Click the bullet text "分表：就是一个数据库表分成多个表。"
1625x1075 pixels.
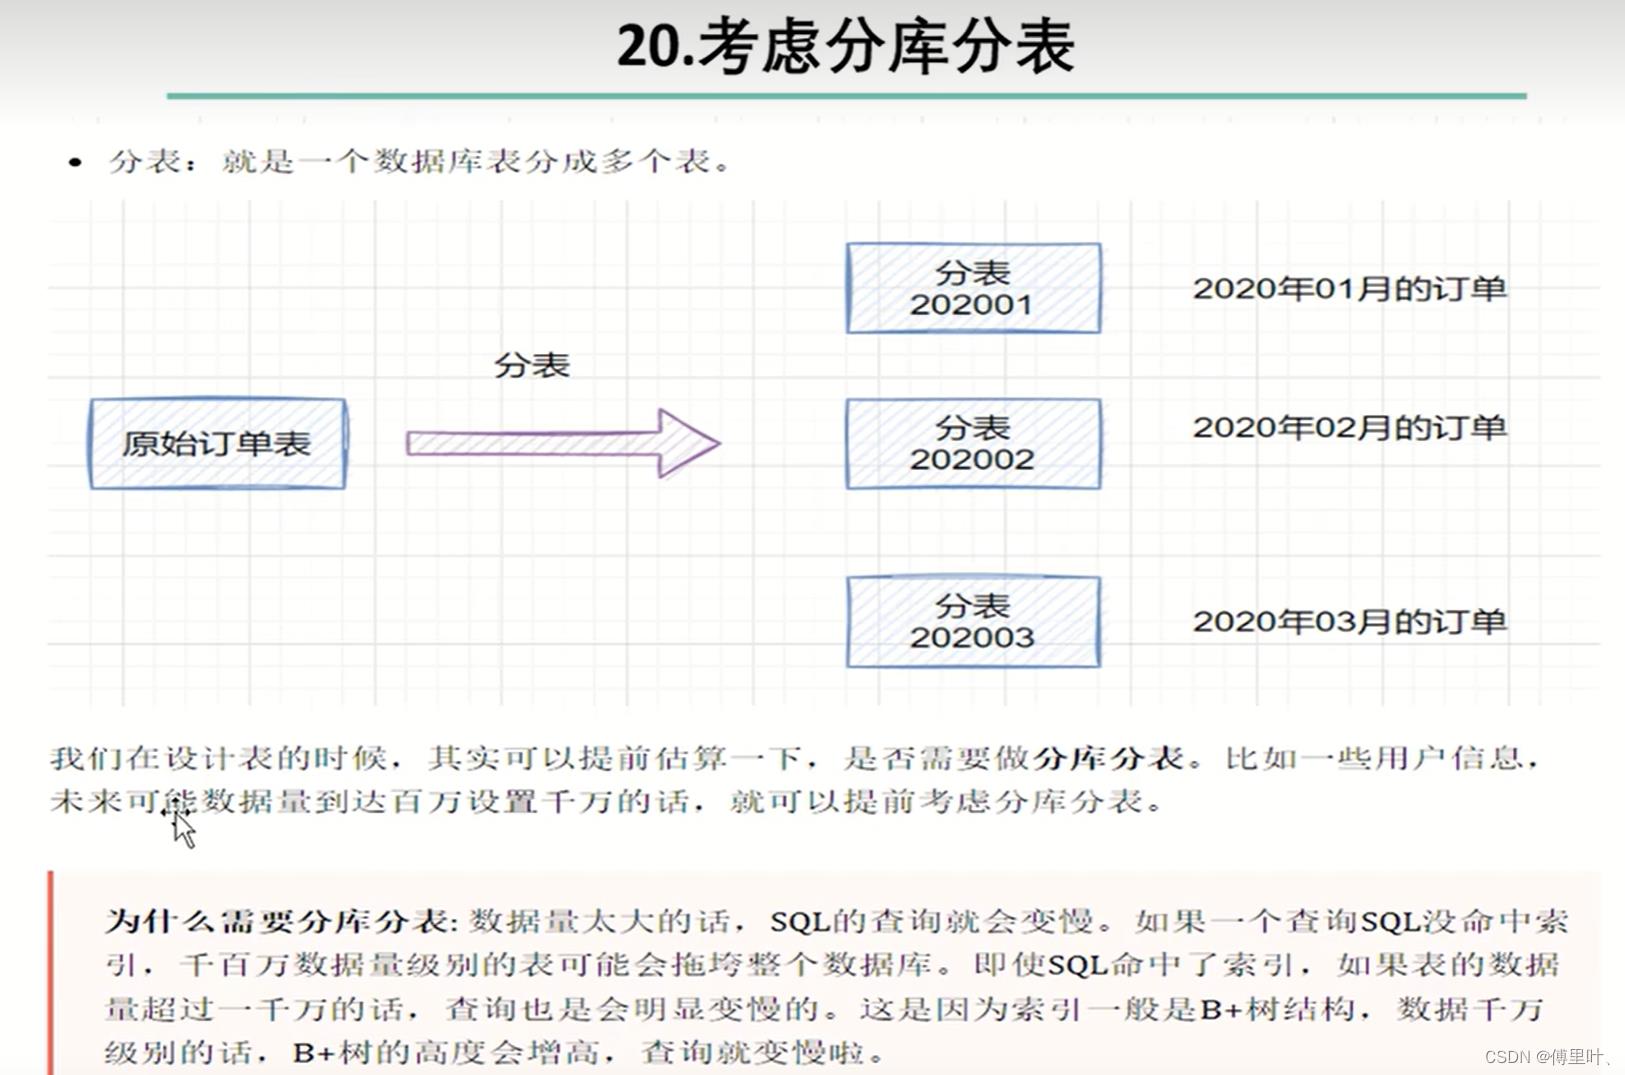tap(421, 161)
